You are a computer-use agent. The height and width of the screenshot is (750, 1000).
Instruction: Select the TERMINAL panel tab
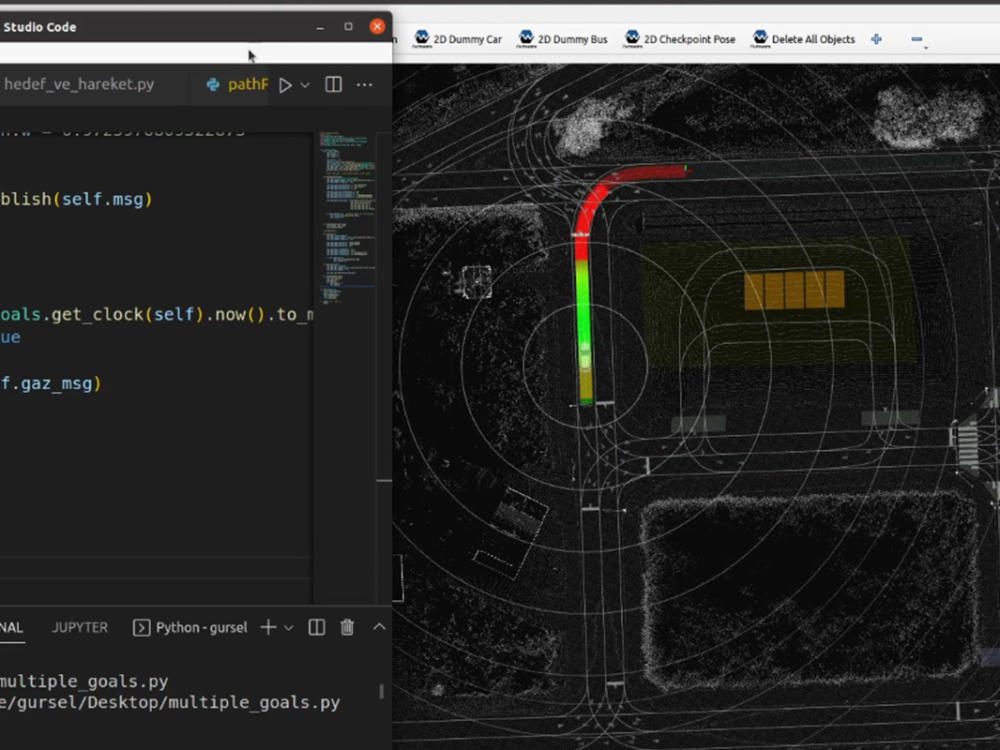pyautogui.click(x=11, y=628)
